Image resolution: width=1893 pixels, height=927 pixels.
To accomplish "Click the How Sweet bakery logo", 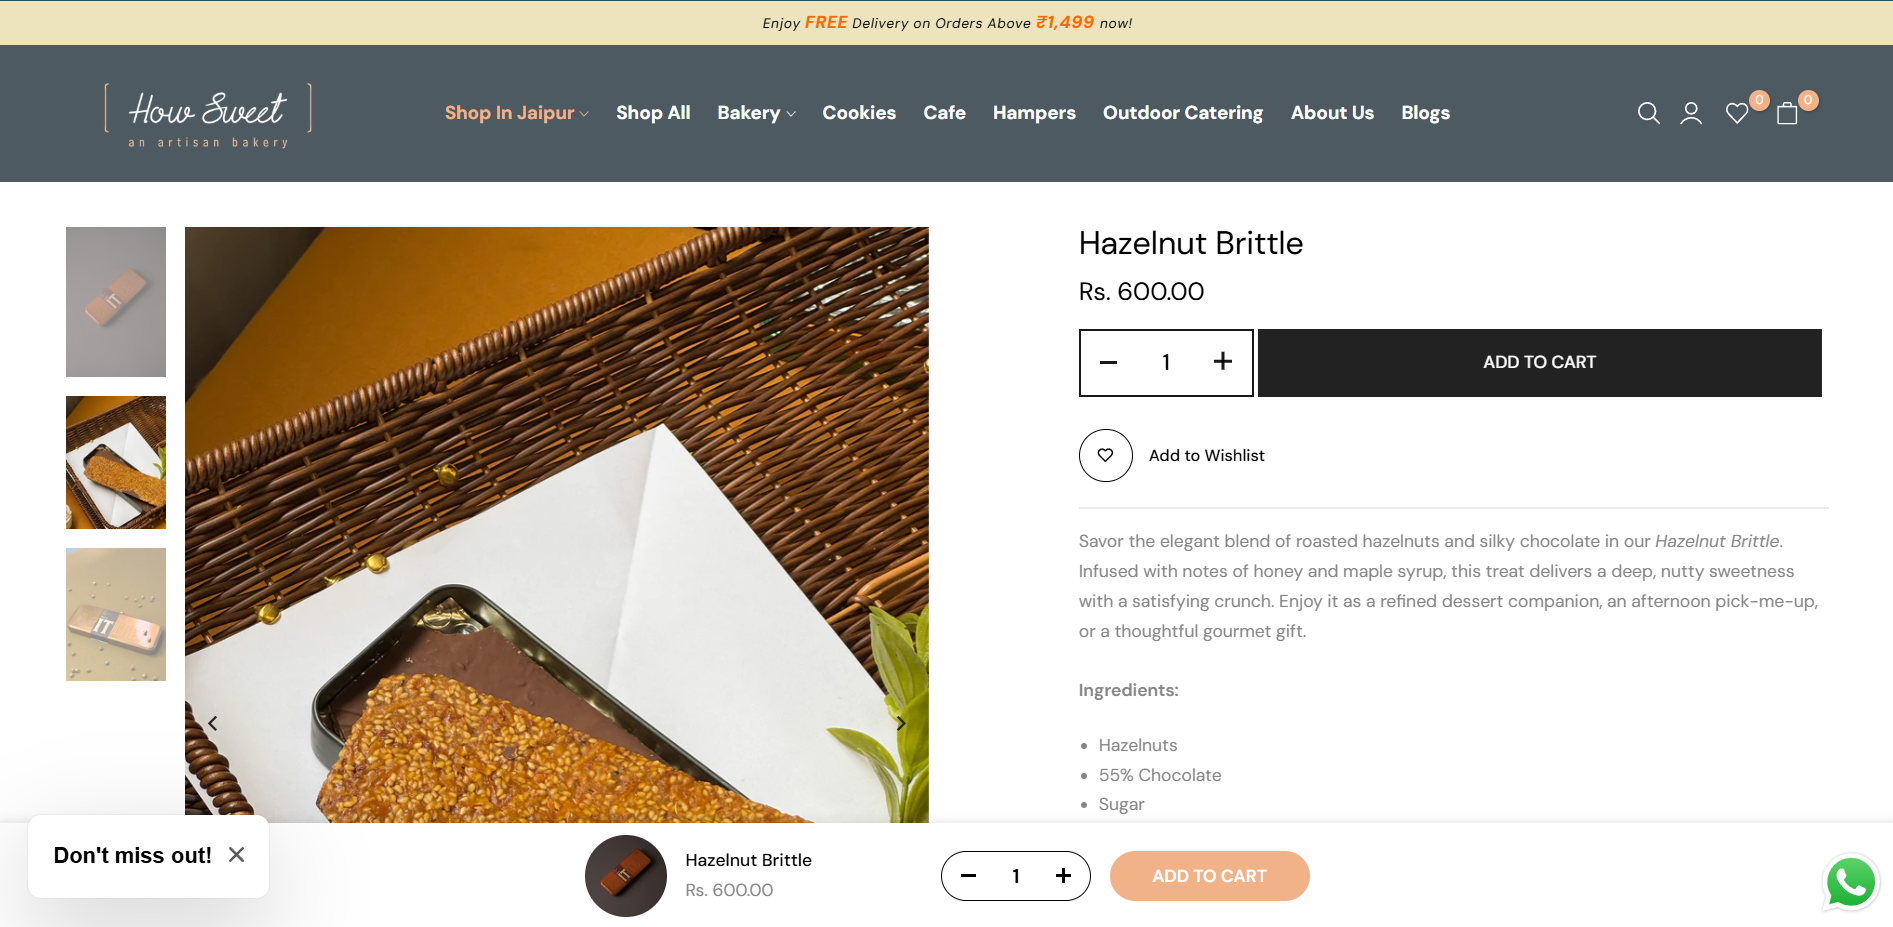I will (x=208, y=115).
